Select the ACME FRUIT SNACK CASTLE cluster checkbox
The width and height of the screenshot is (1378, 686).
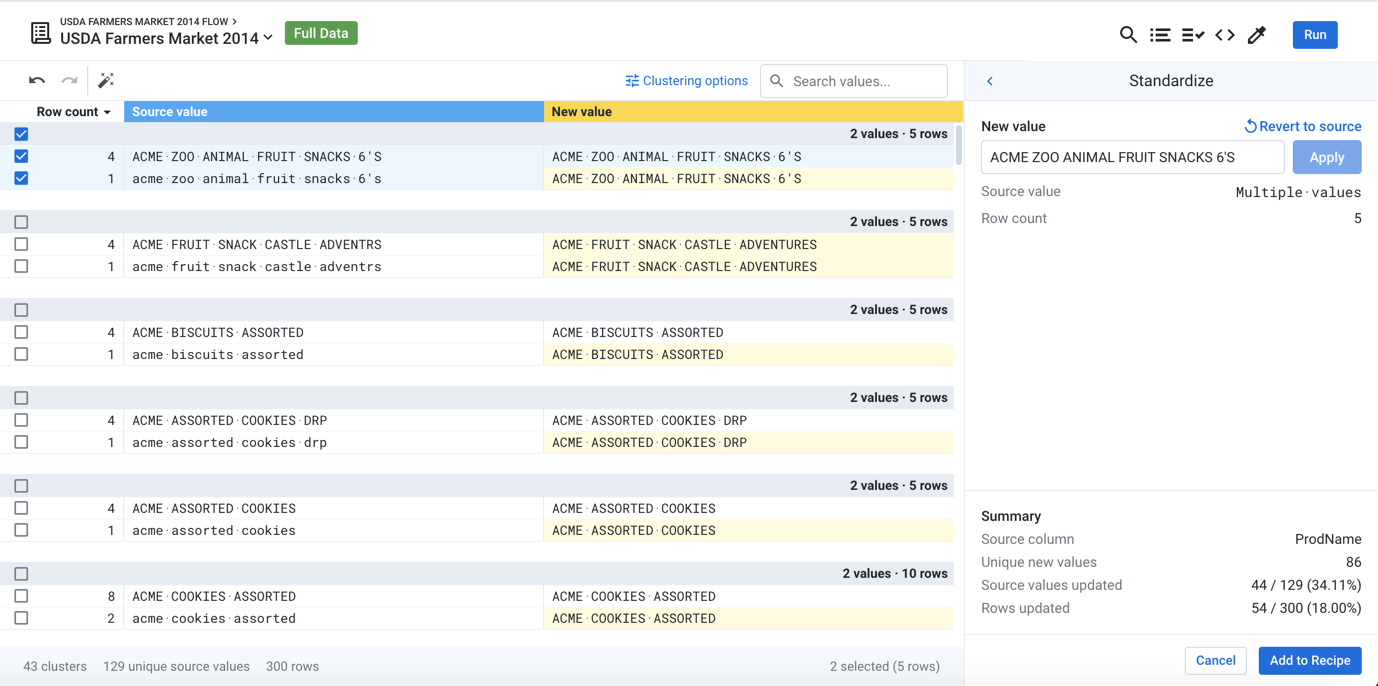[21, 222]
